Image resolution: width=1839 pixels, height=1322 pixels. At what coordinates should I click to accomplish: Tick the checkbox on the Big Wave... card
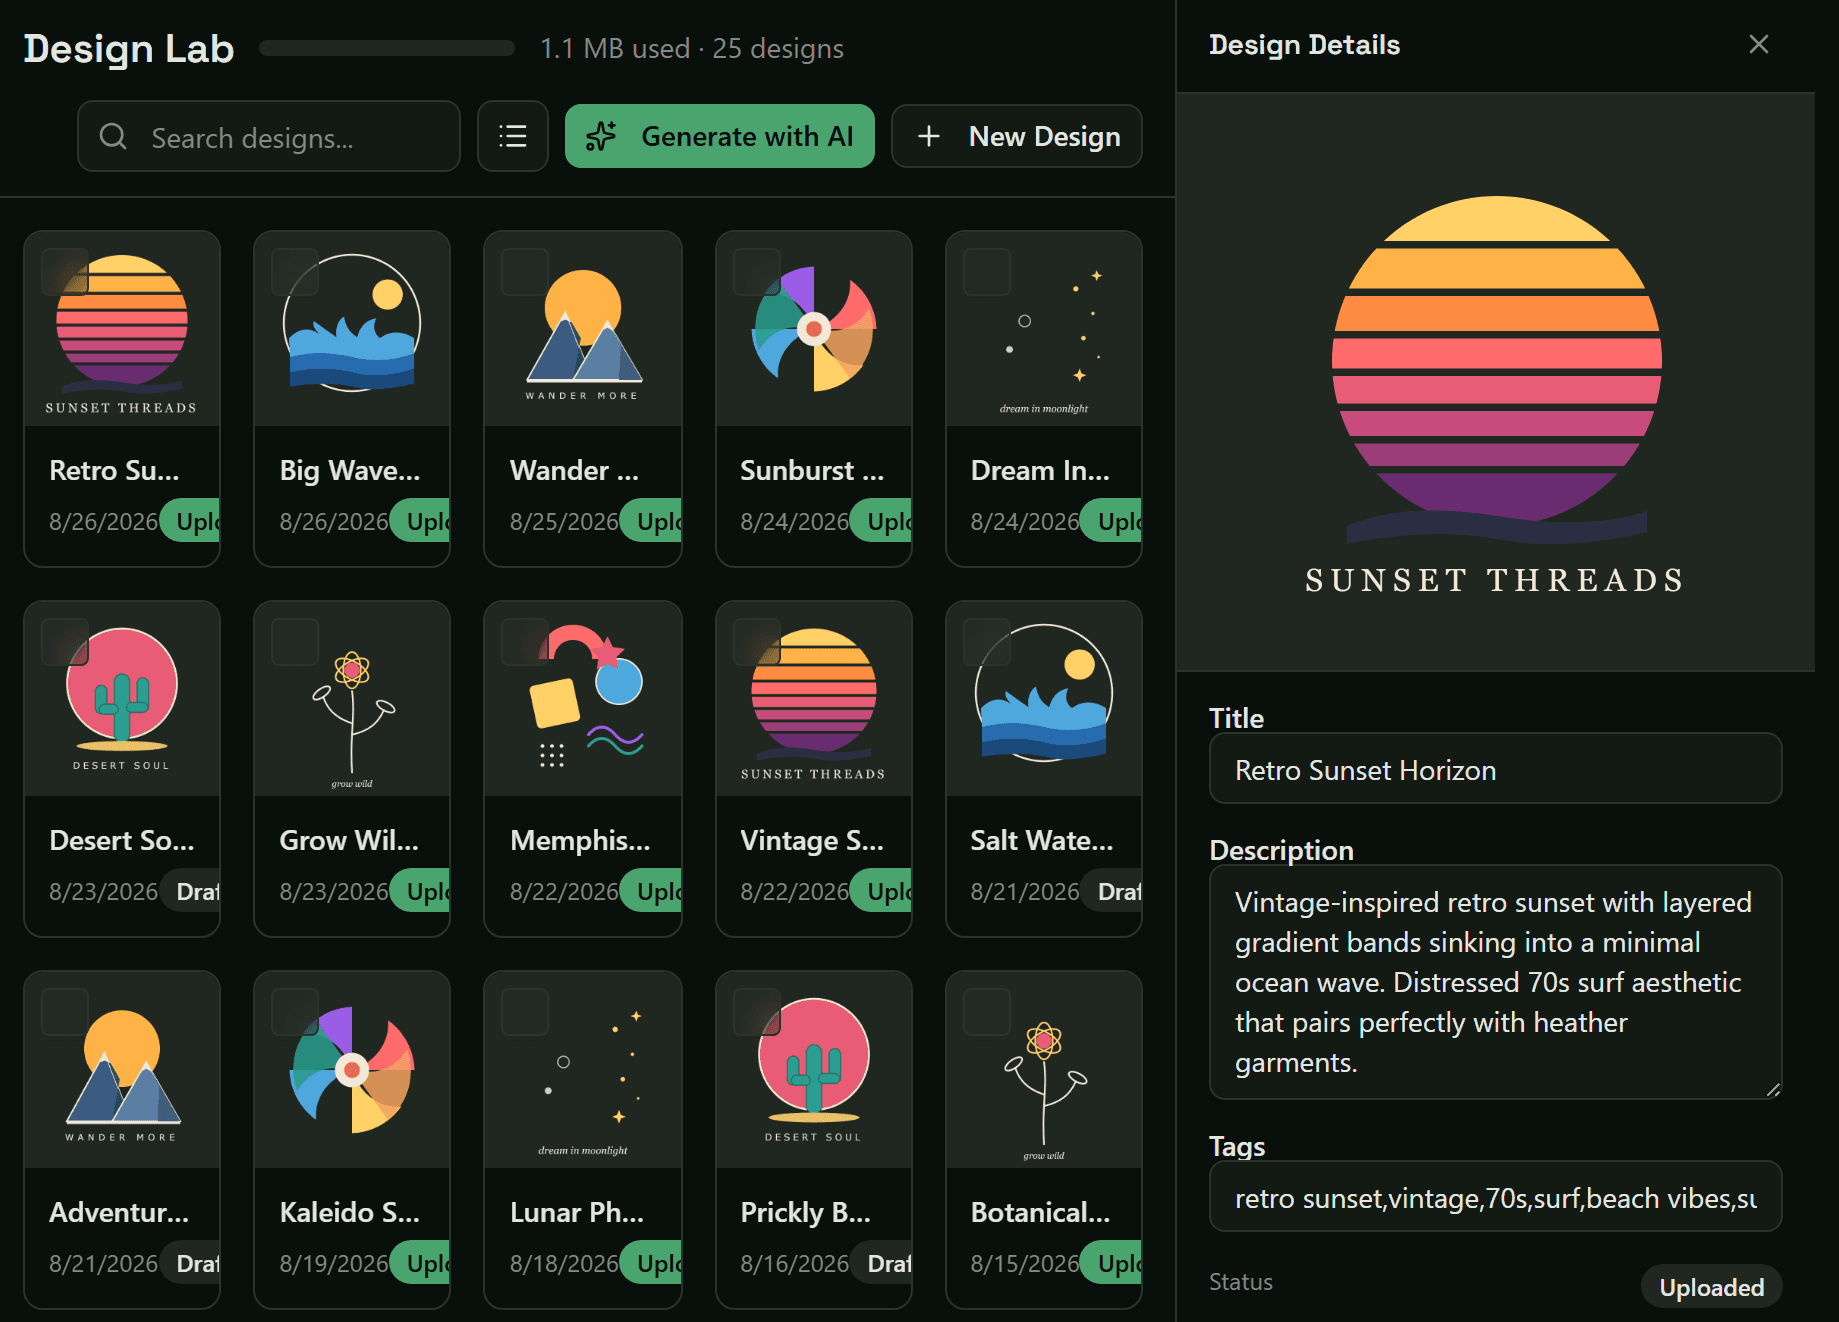[295, 272]
